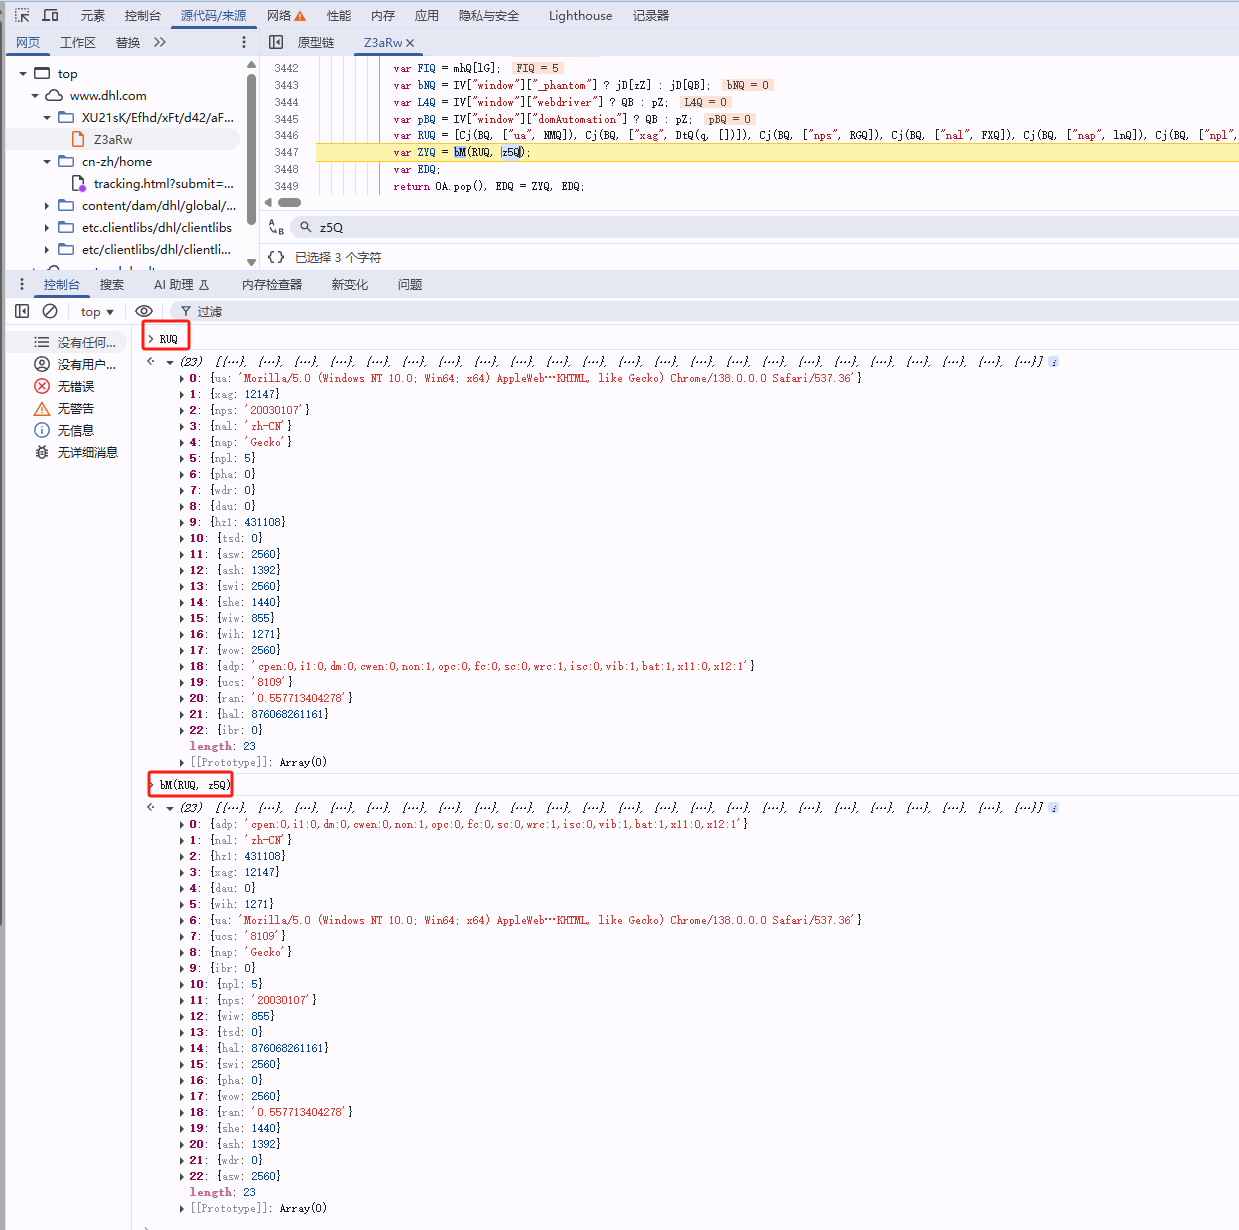
Task: Select the 替换 navigator tab
Action: tap(128, 42)
